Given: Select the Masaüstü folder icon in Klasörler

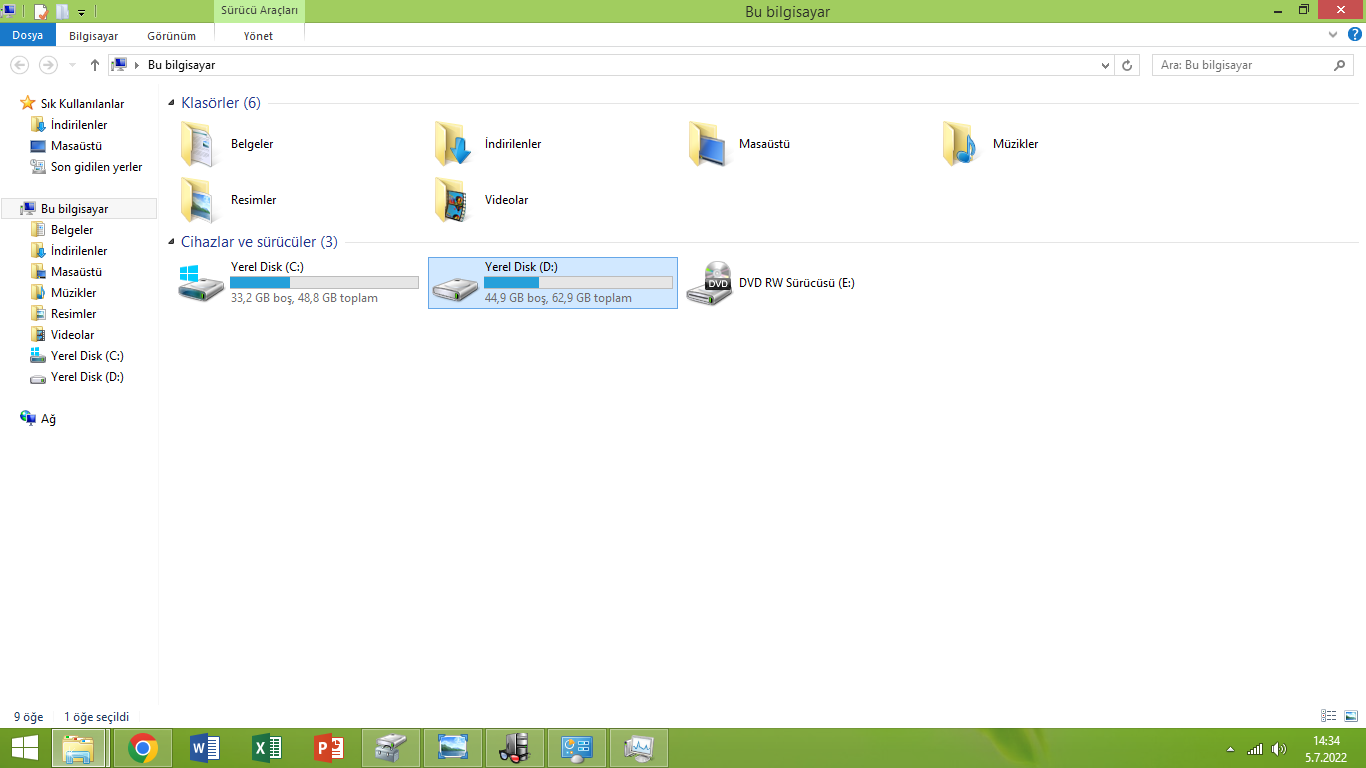Looking at the screenshot, I should click(708, 144).
